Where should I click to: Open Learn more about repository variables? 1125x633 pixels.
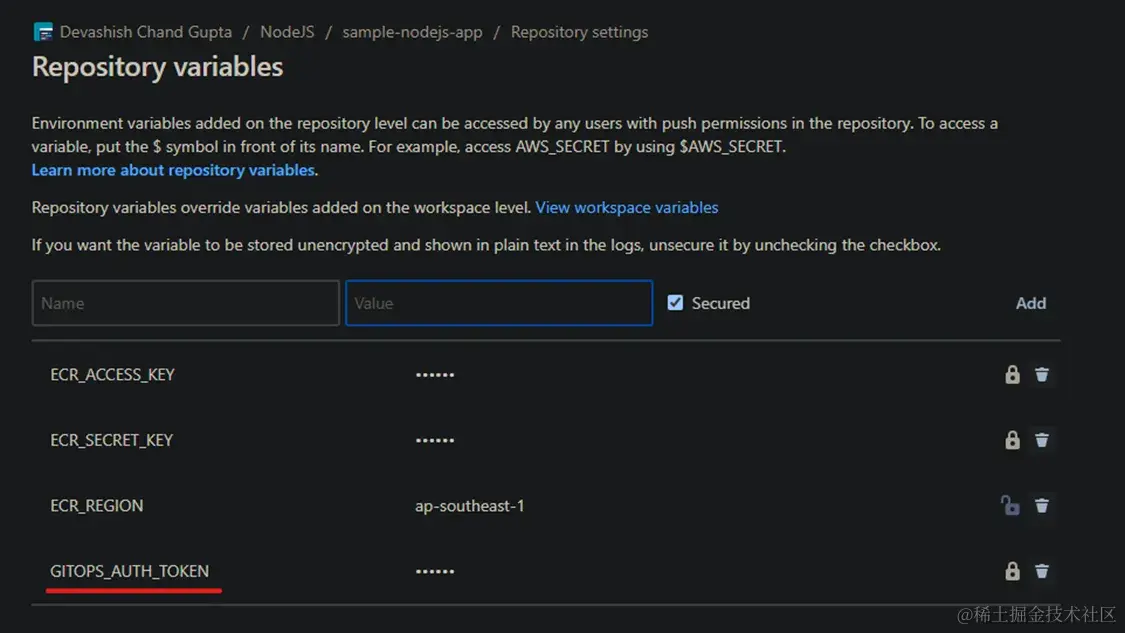tap(173, 170)
